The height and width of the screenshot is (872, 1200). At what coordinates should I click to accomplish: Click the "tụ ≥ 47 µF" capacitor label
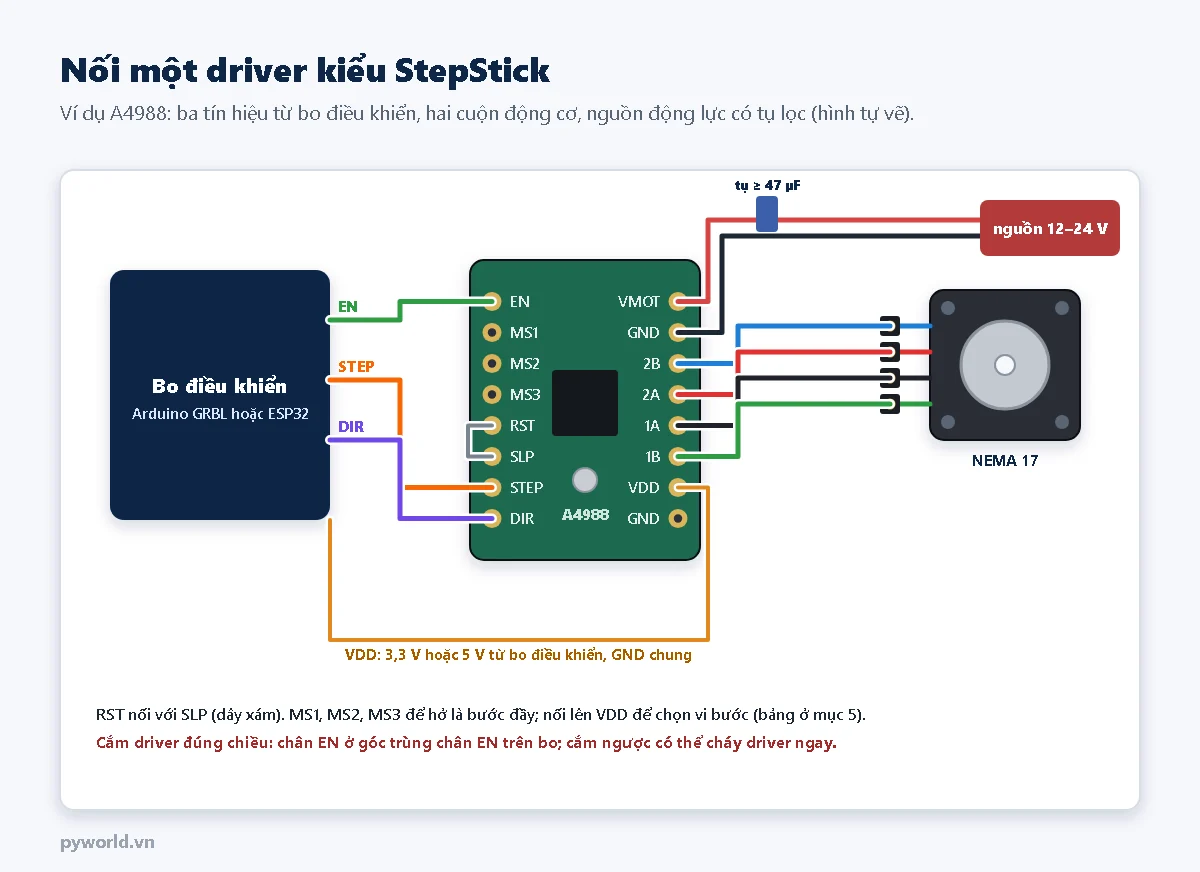point(768,185)
